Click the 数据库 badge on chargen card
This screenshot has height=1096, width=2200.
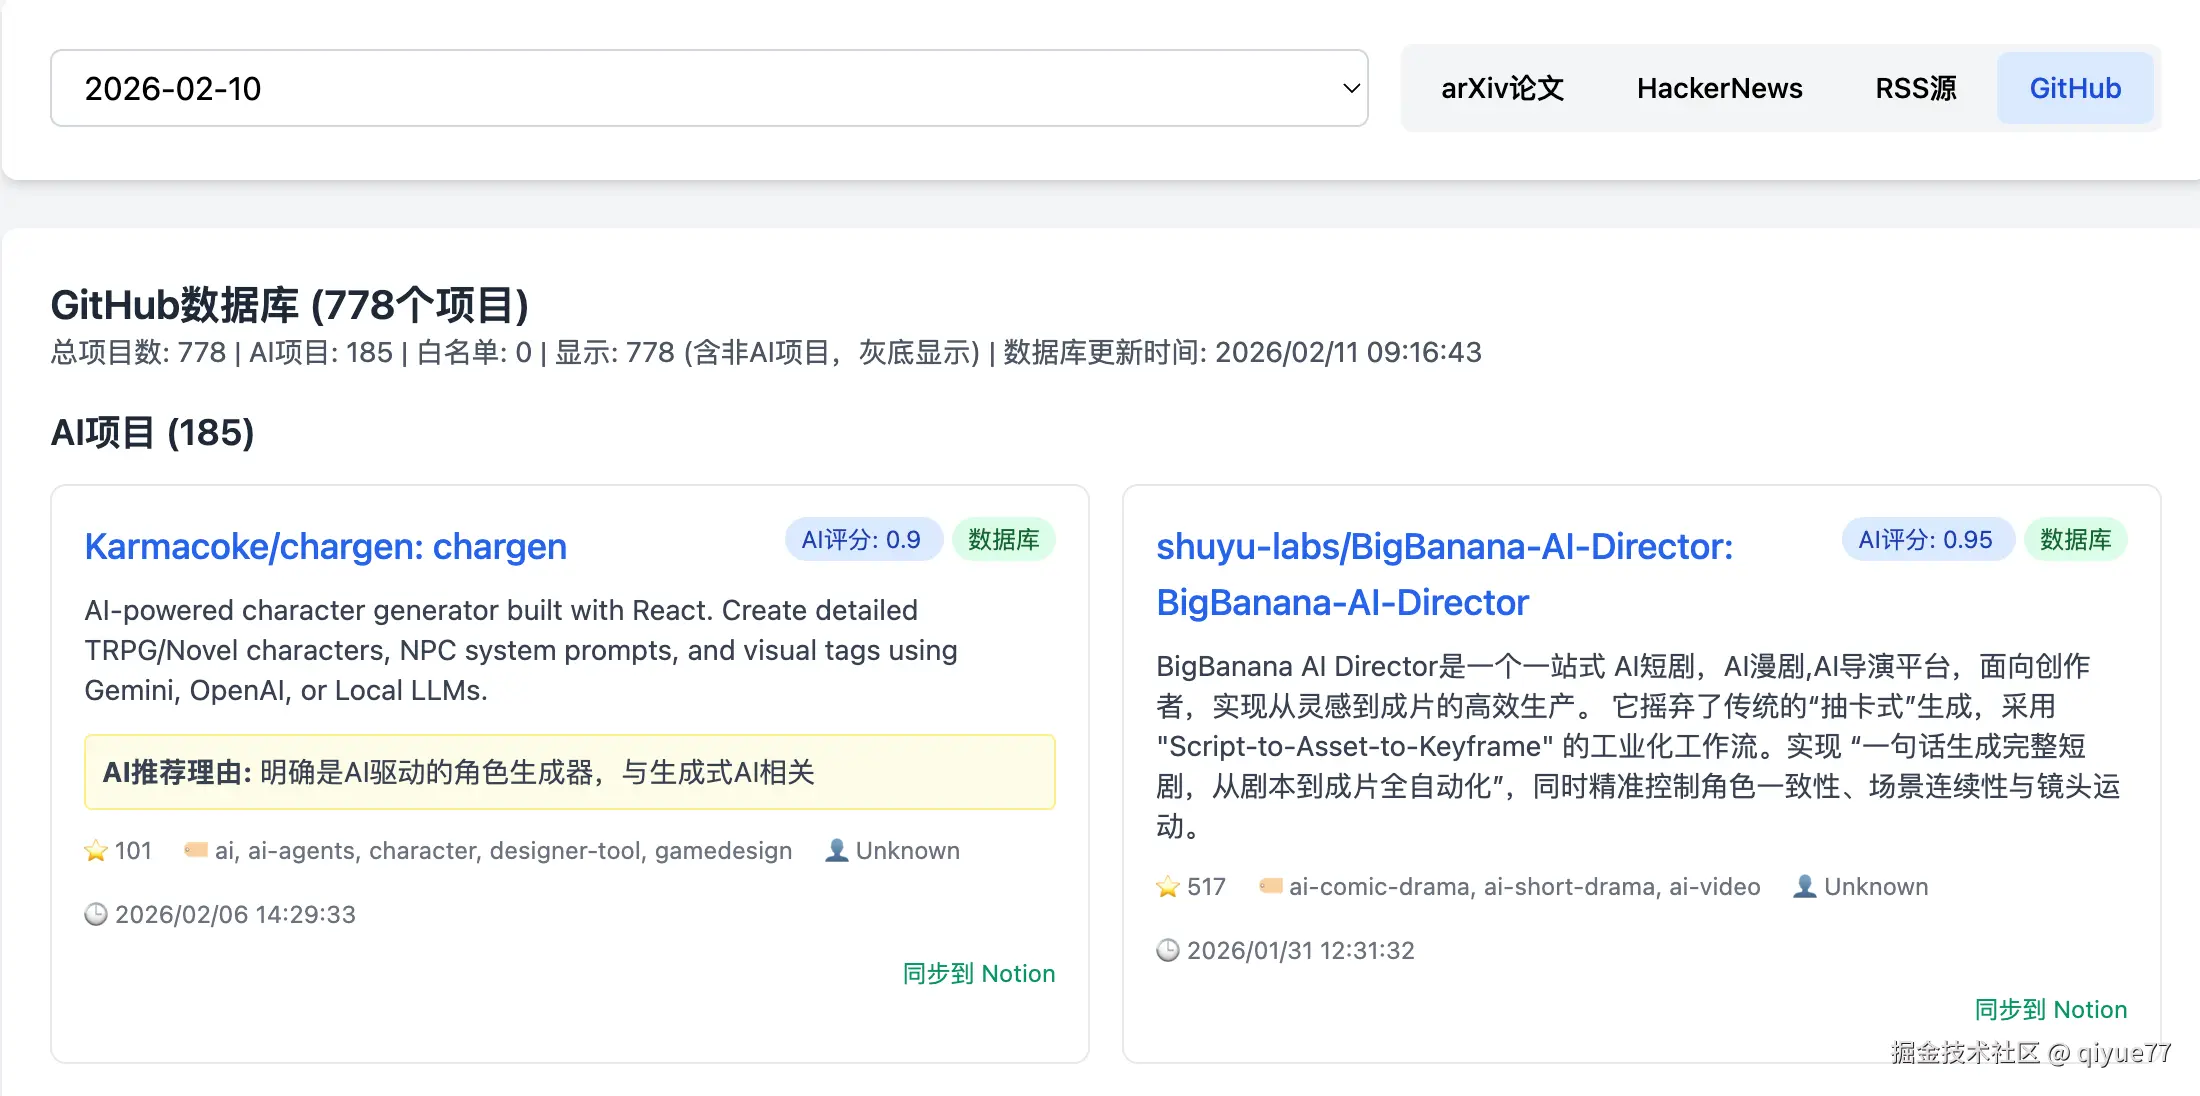1003,540
